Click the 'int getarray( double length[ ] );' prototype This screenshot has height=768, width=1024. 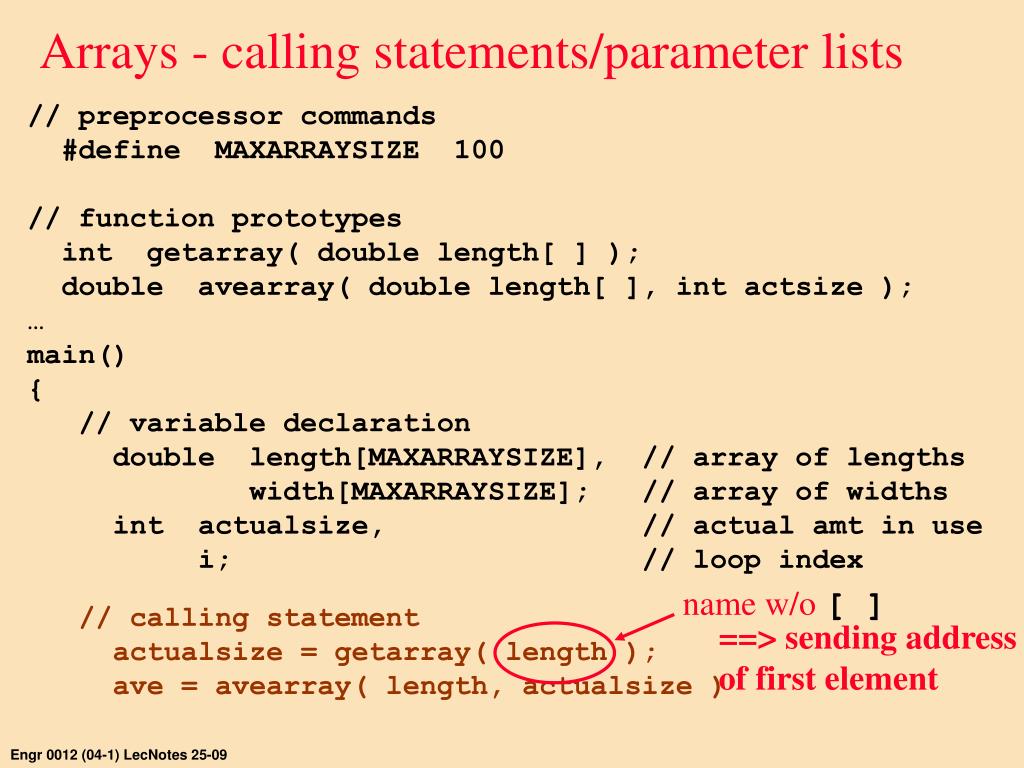[351, 253]
